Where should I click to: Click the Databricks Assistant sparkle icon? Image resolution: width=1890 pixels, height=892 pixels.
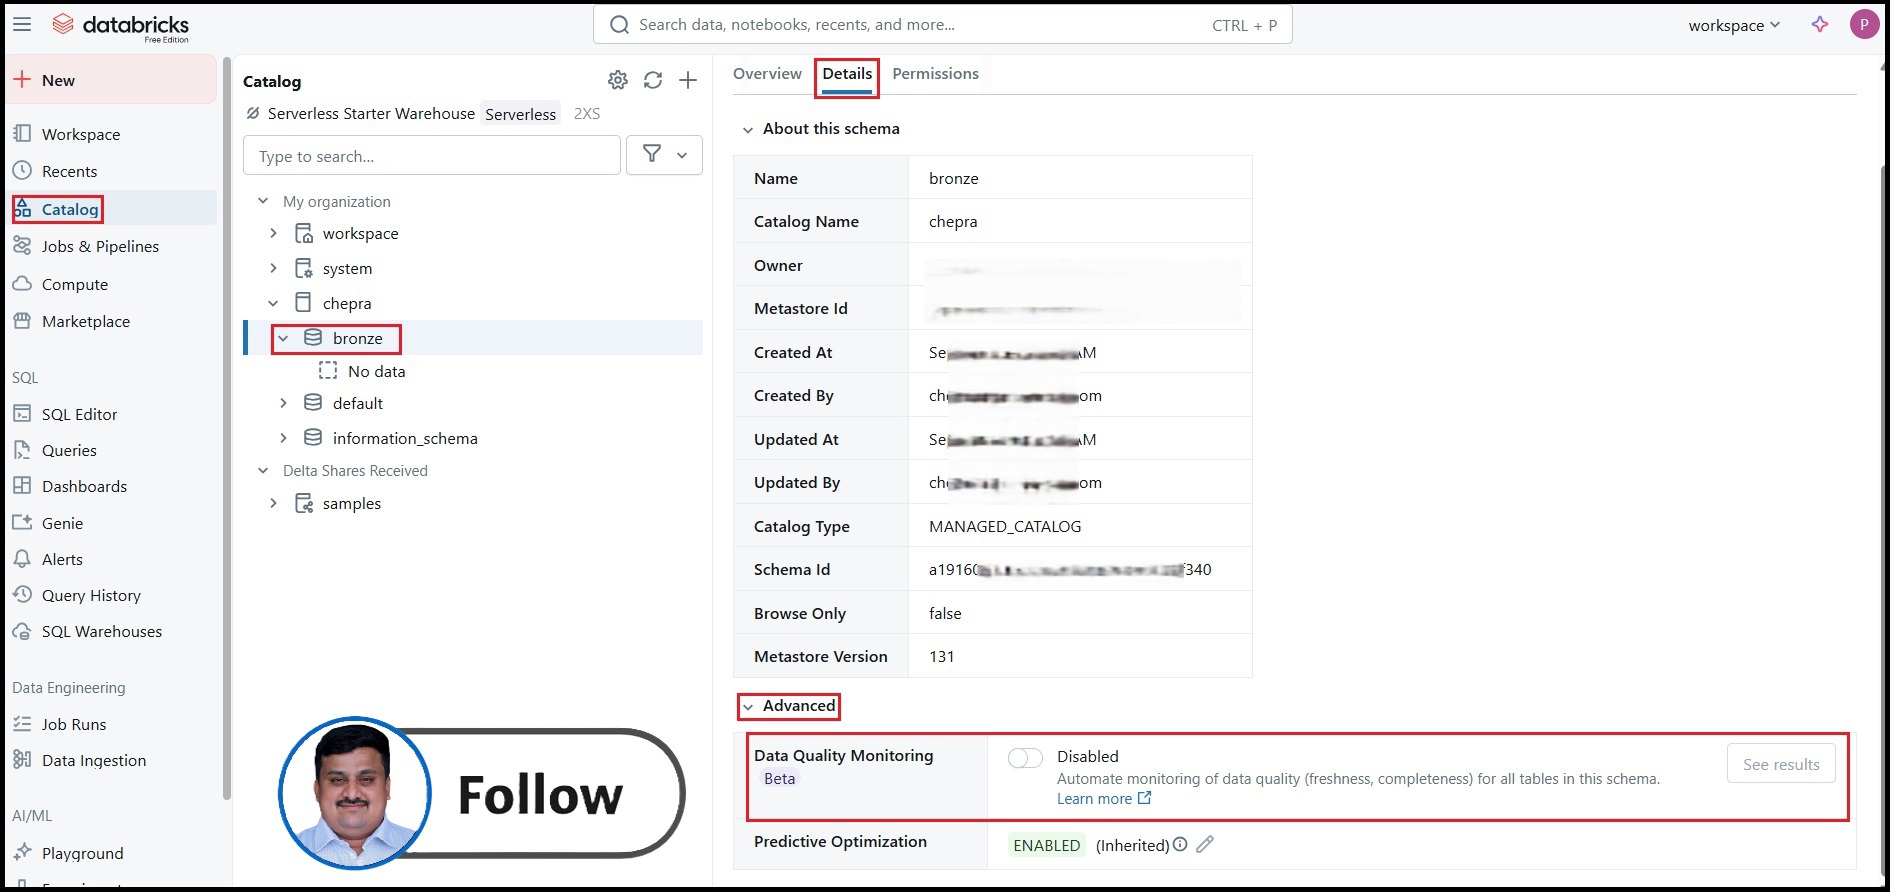click(1820, 25)
